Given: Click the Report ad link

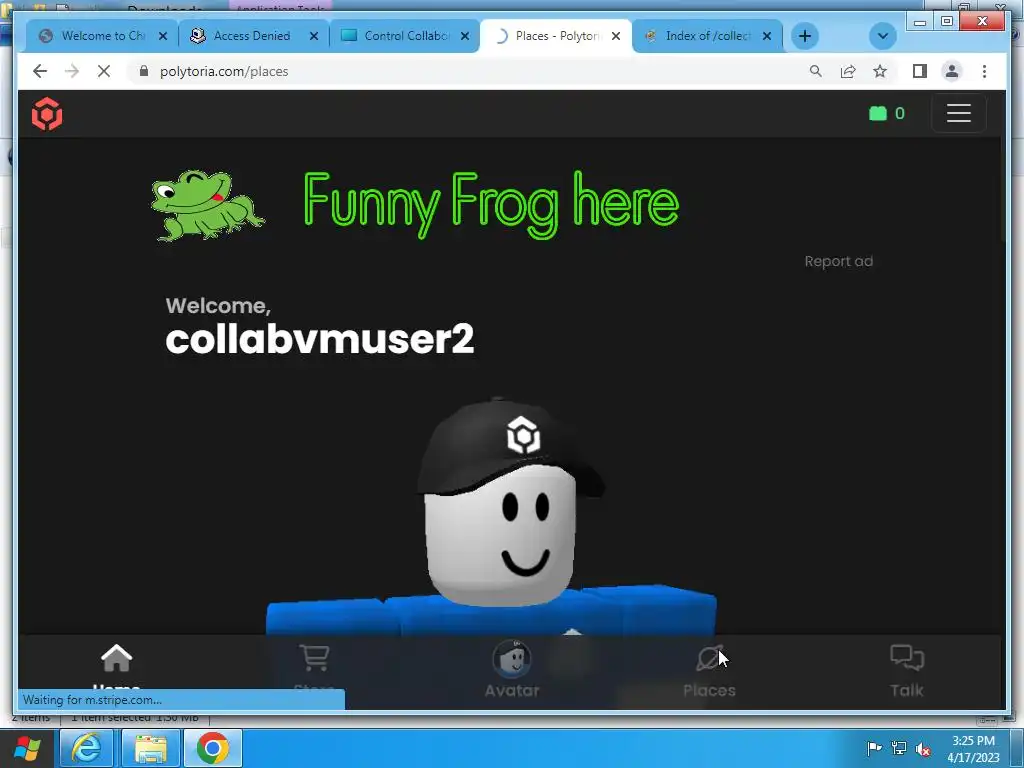Looking at the screenshot, I should pyautogui.click(x=838, y=261).
